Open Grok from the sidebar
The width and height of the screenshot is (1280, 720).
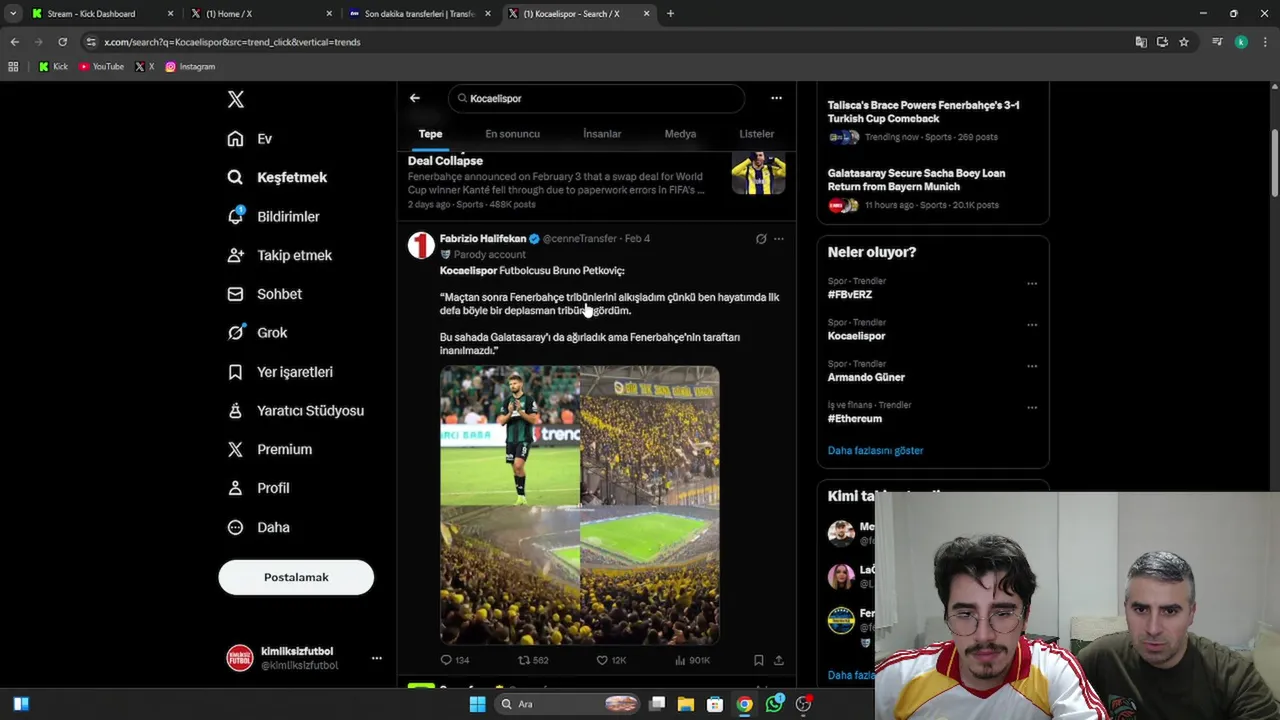click(x=257, y=333)
